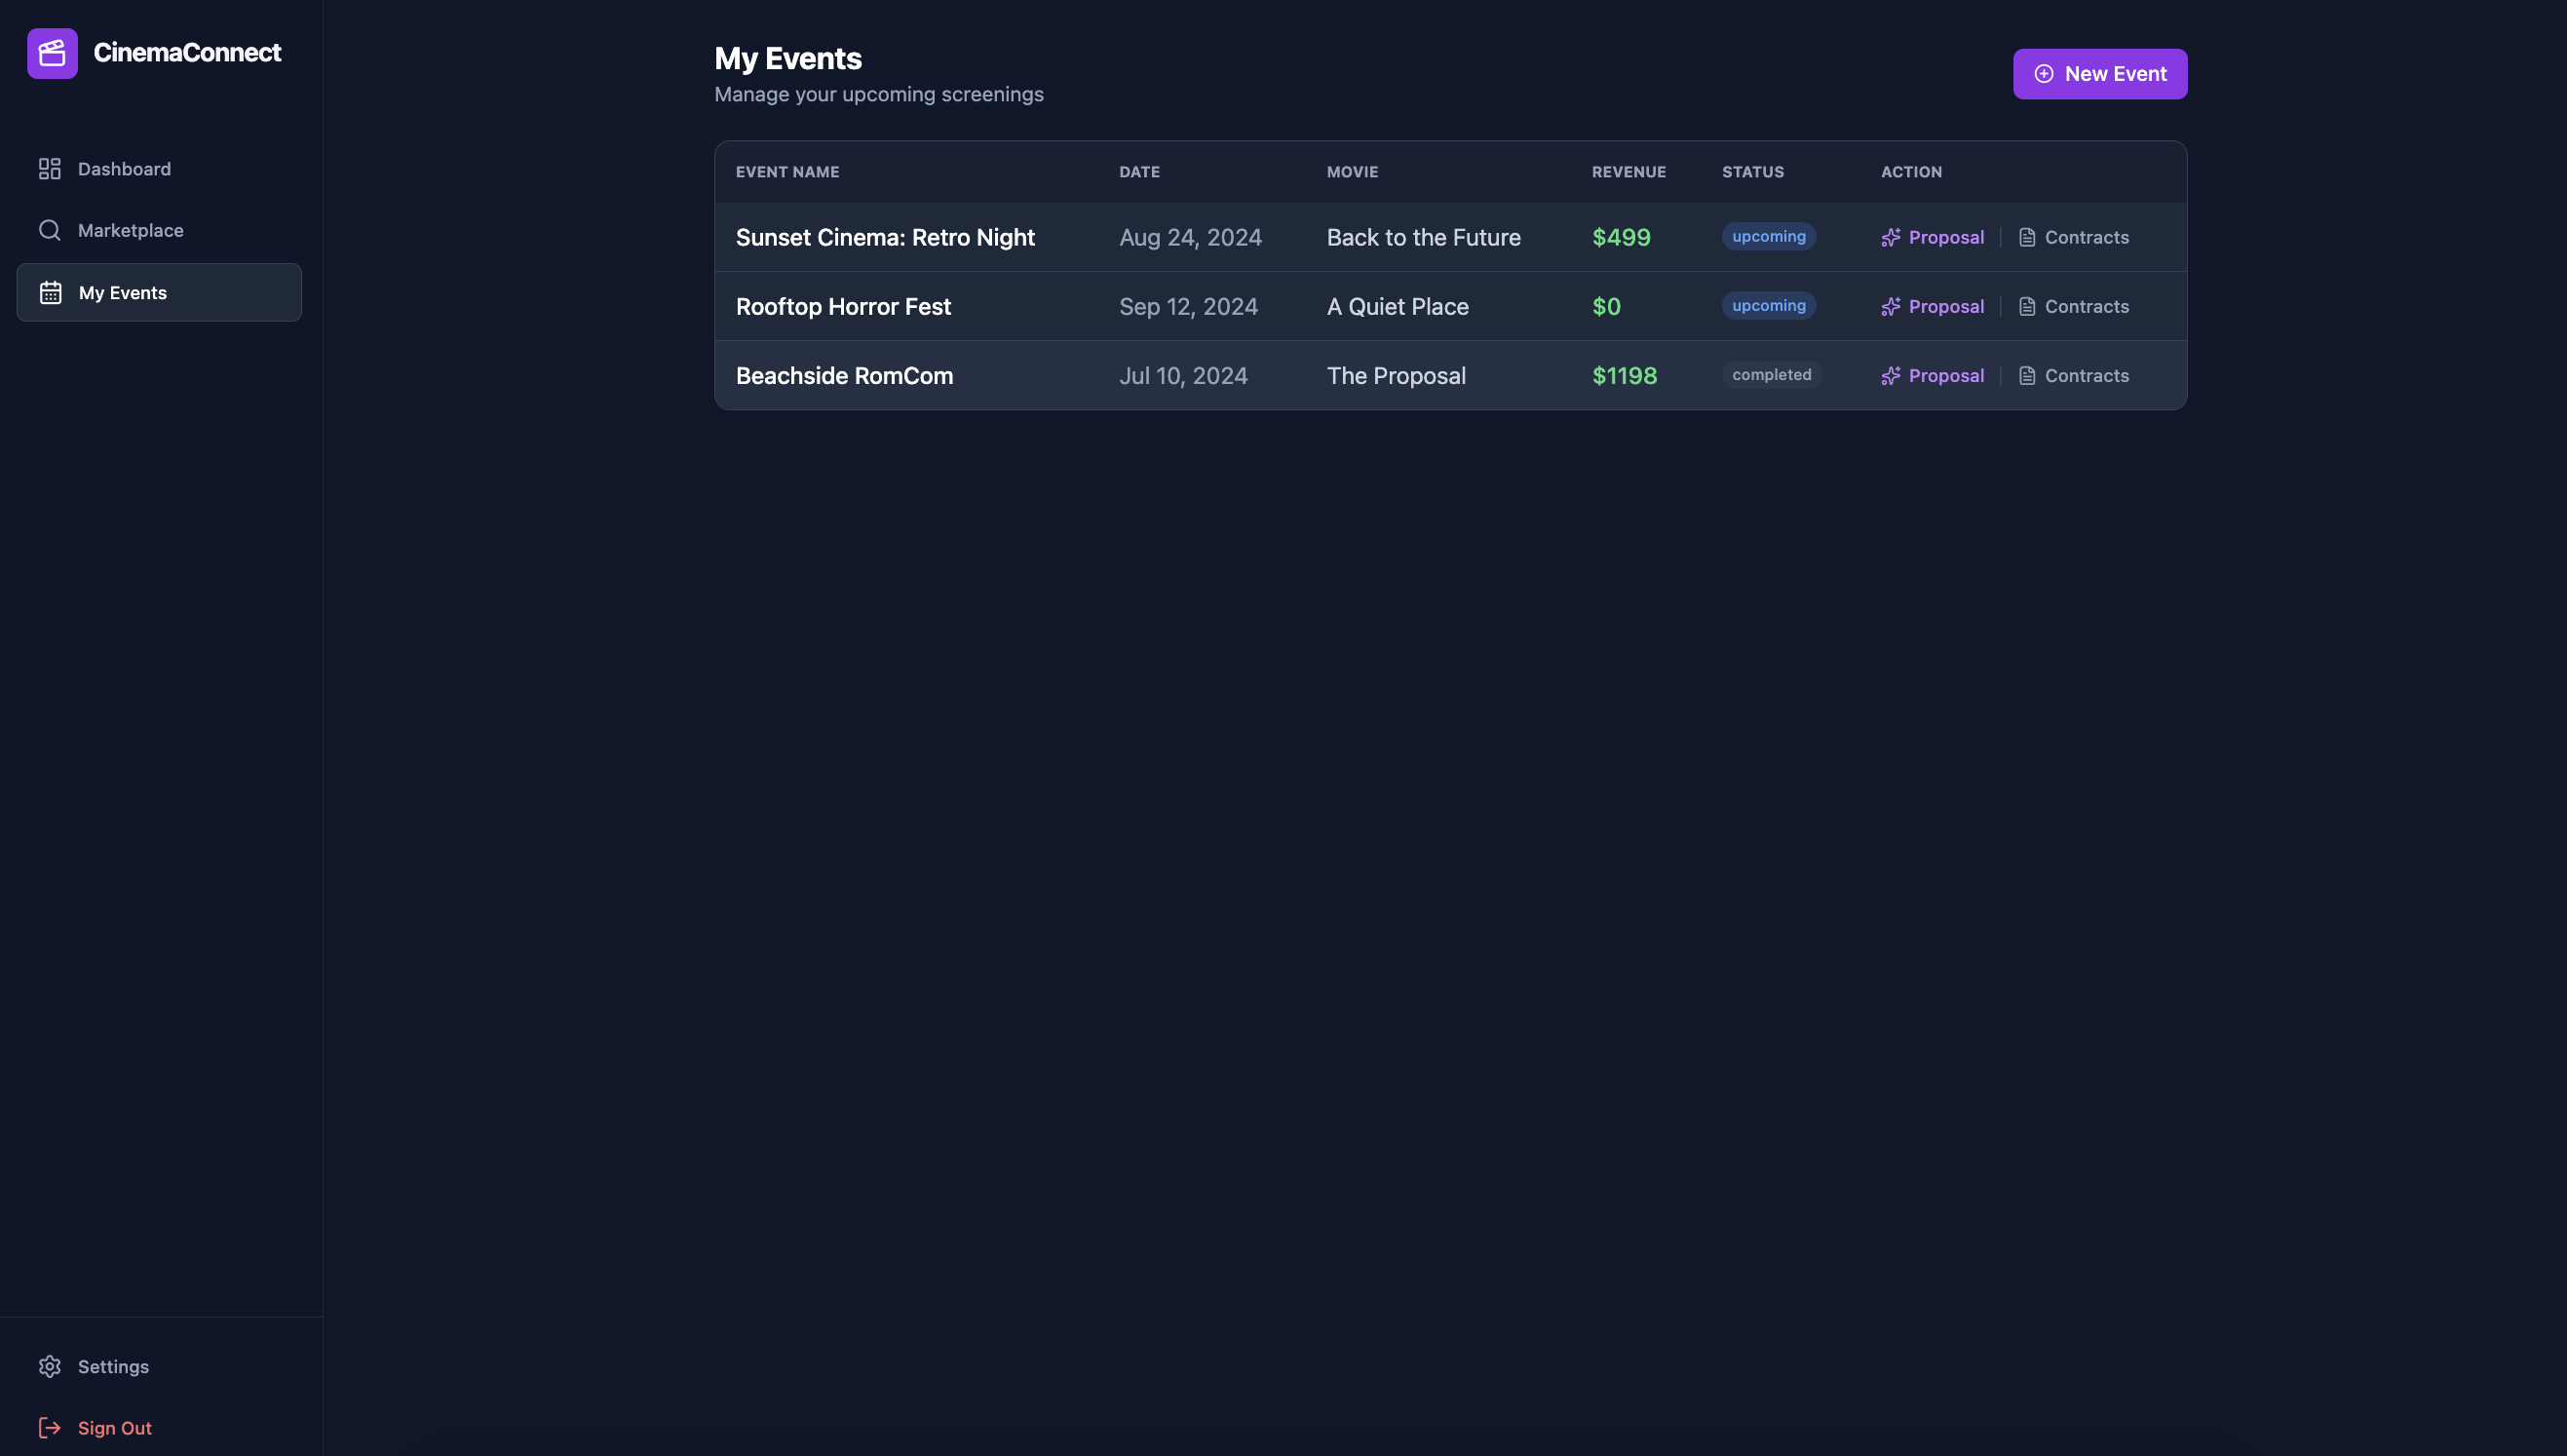Click upcoming badge for Sunset Cinema row
The width and height of the screenshot is (2567, 1456).
(1768, 237)
